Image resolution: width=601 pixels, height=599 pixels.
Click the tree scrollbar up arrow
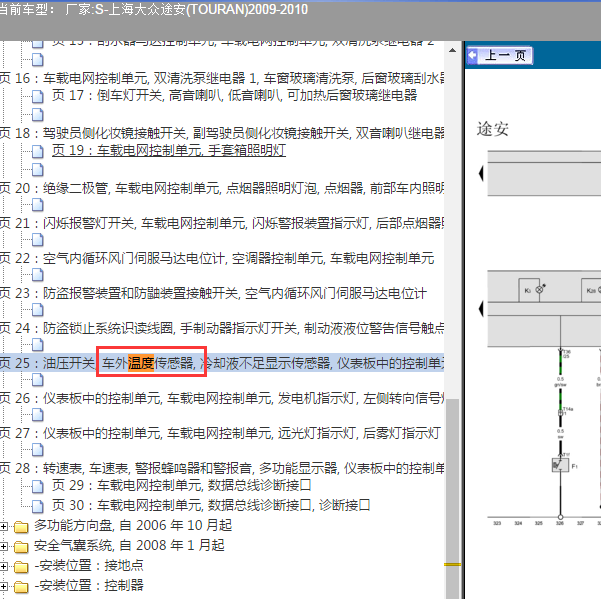(452, 50)
